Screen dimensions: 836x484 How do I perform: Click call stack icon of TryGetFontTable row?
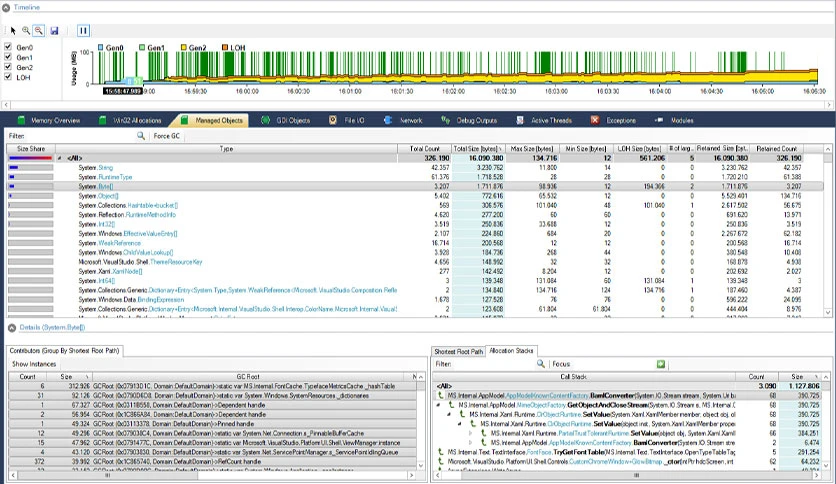pyautogui.click(x=440, y=452)
